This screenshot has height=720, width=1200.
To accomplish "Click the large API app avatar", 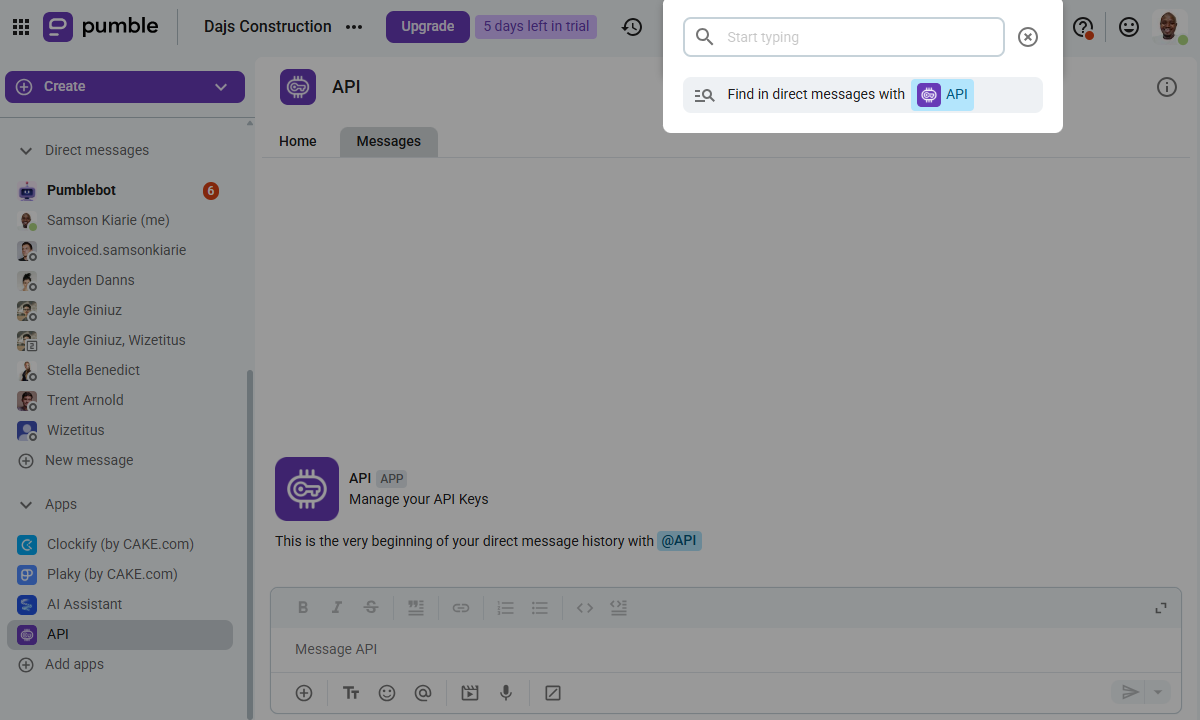I will [x=307, y=489].
